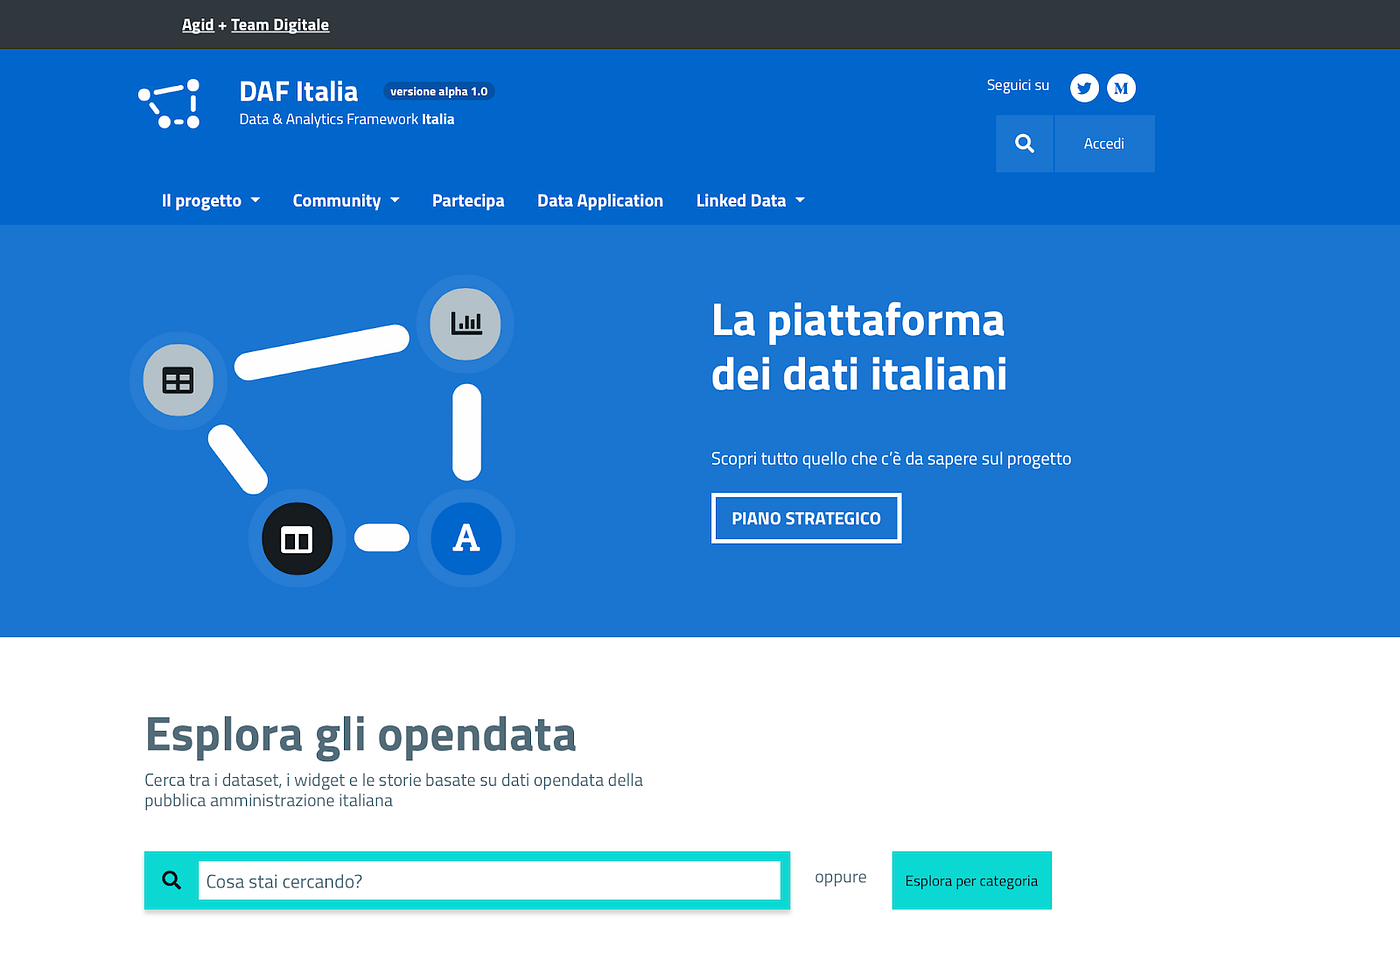Open the Data Application menu item
The image size is (1400, 967).
(600, 201)
